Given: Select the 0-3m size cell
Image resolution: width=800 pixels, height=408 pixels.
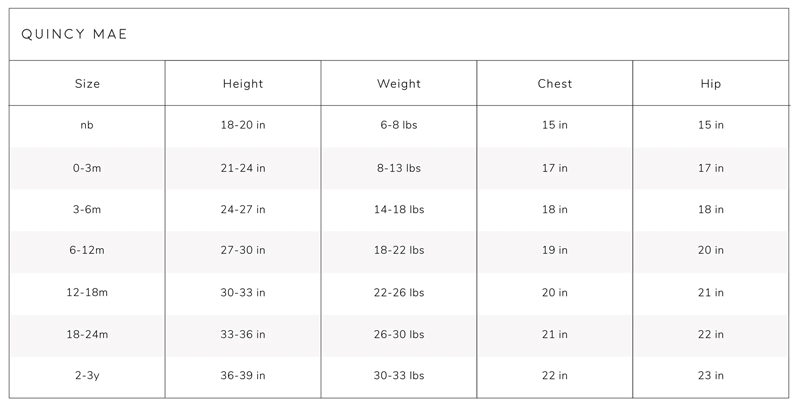Looking at the screenshot, I should [x=87, y=168].
